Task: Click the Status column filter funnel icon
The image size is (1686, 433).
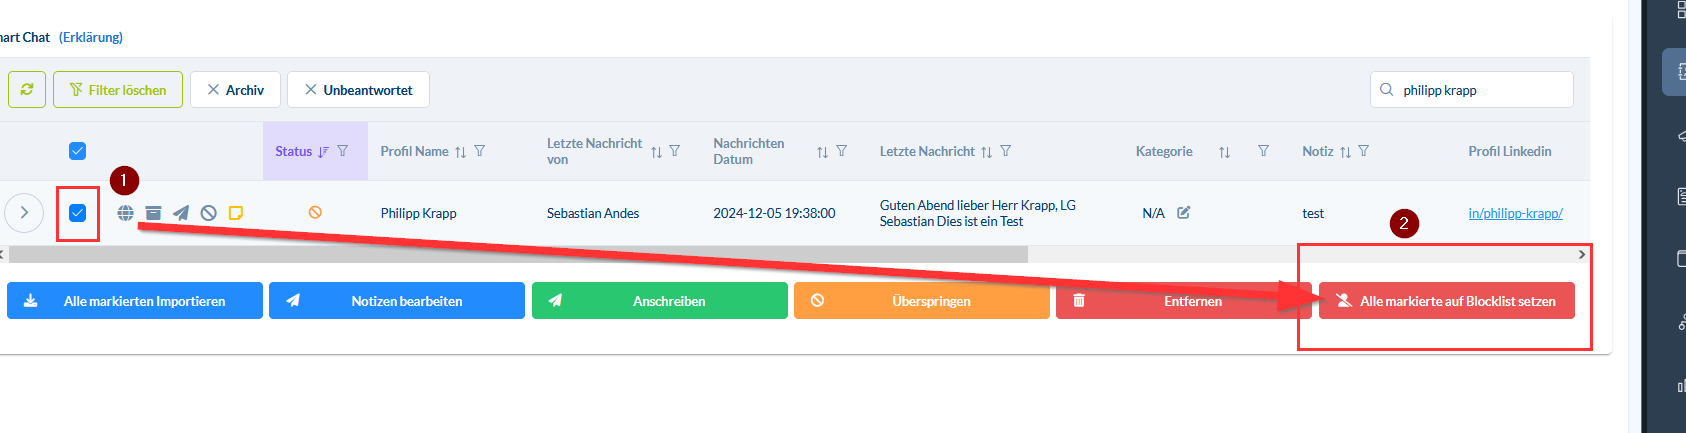Action: coord(343,151)
